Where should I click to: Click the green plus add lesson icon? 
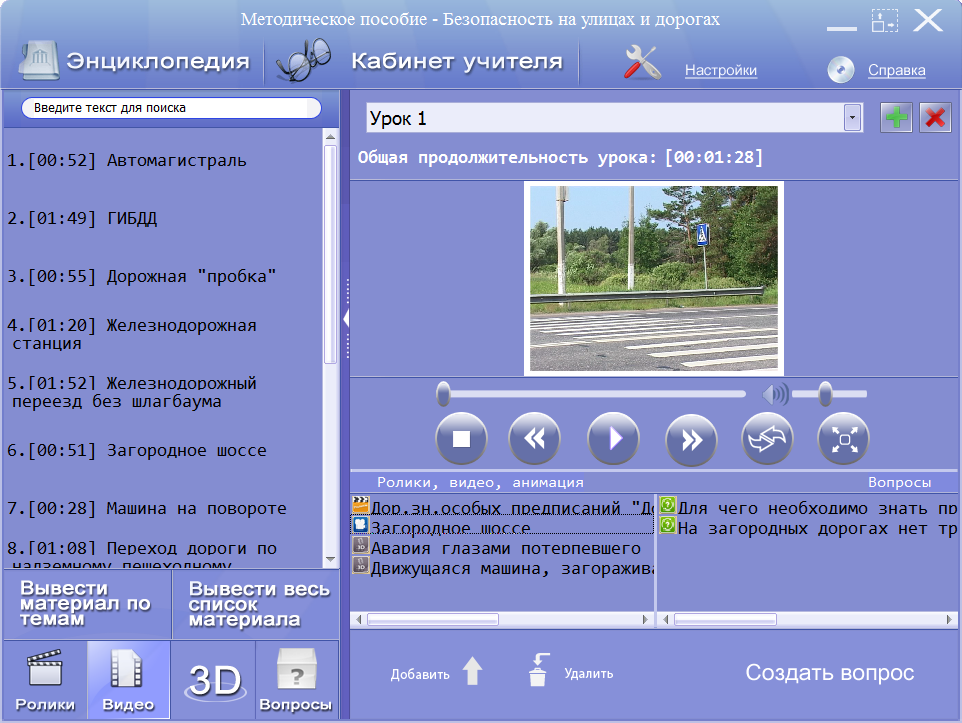click(x=896, y=118)
